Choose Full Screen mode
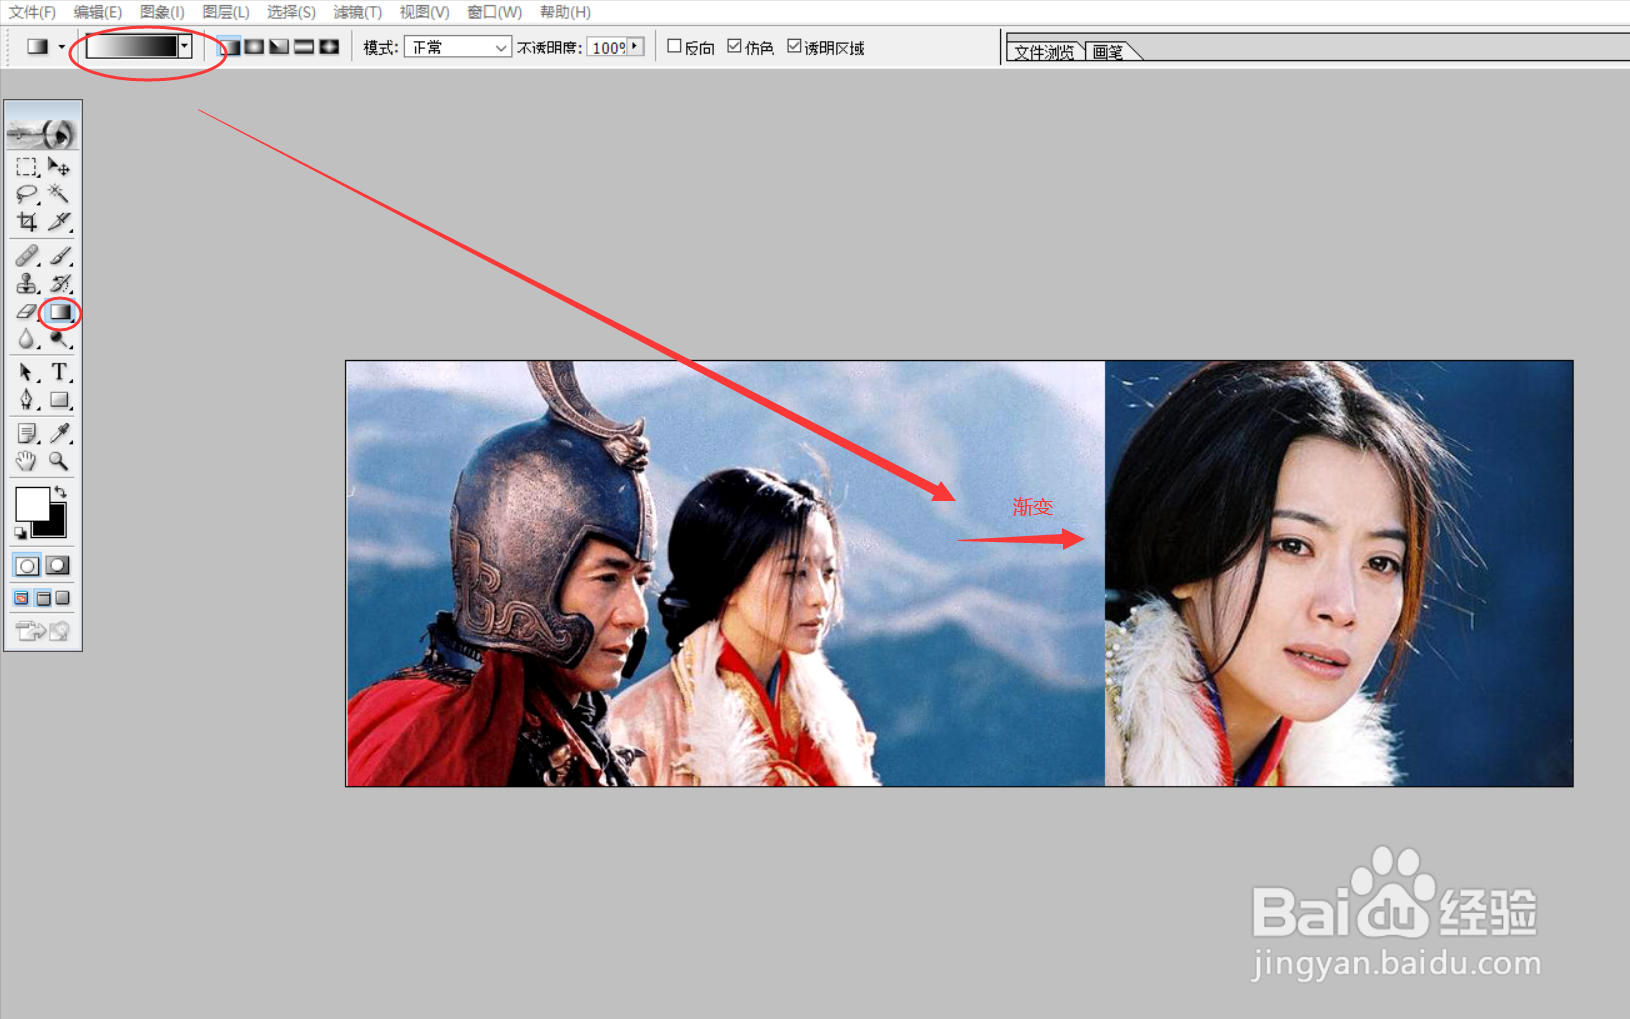1630x1019 pixels. 63,598
